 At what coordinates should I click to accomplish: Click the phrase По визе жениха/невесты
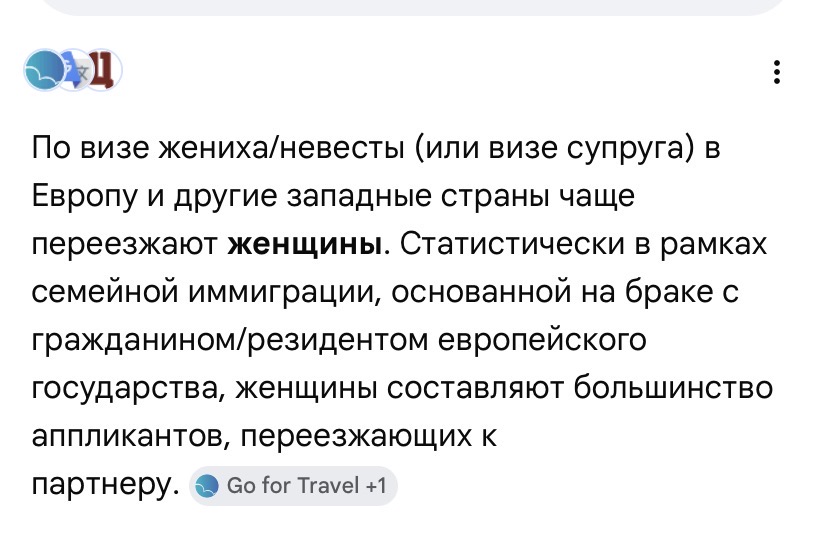pos(218,148)
